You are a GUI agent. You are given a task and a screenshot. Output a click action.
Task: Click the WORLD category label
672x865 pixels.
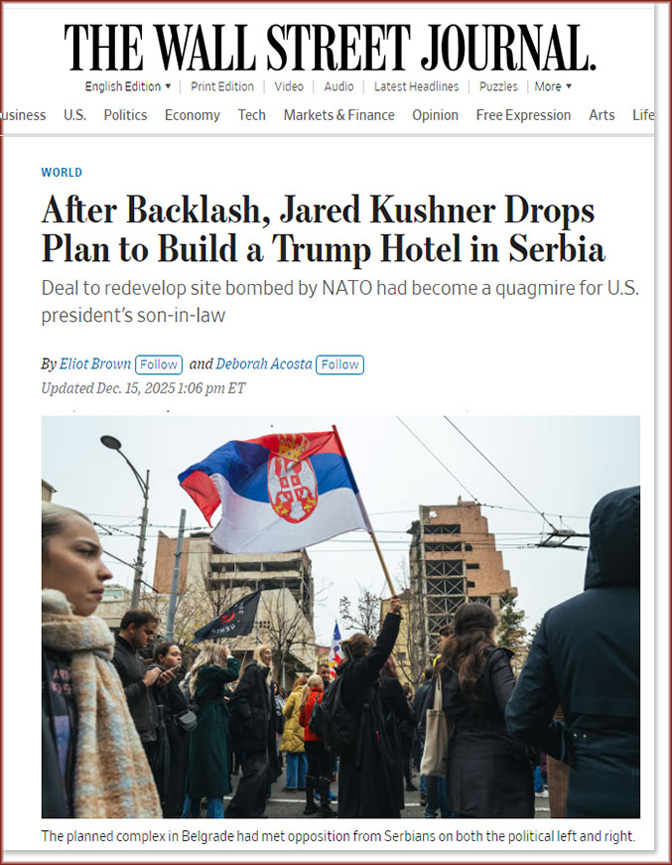(x=62, y=172)
